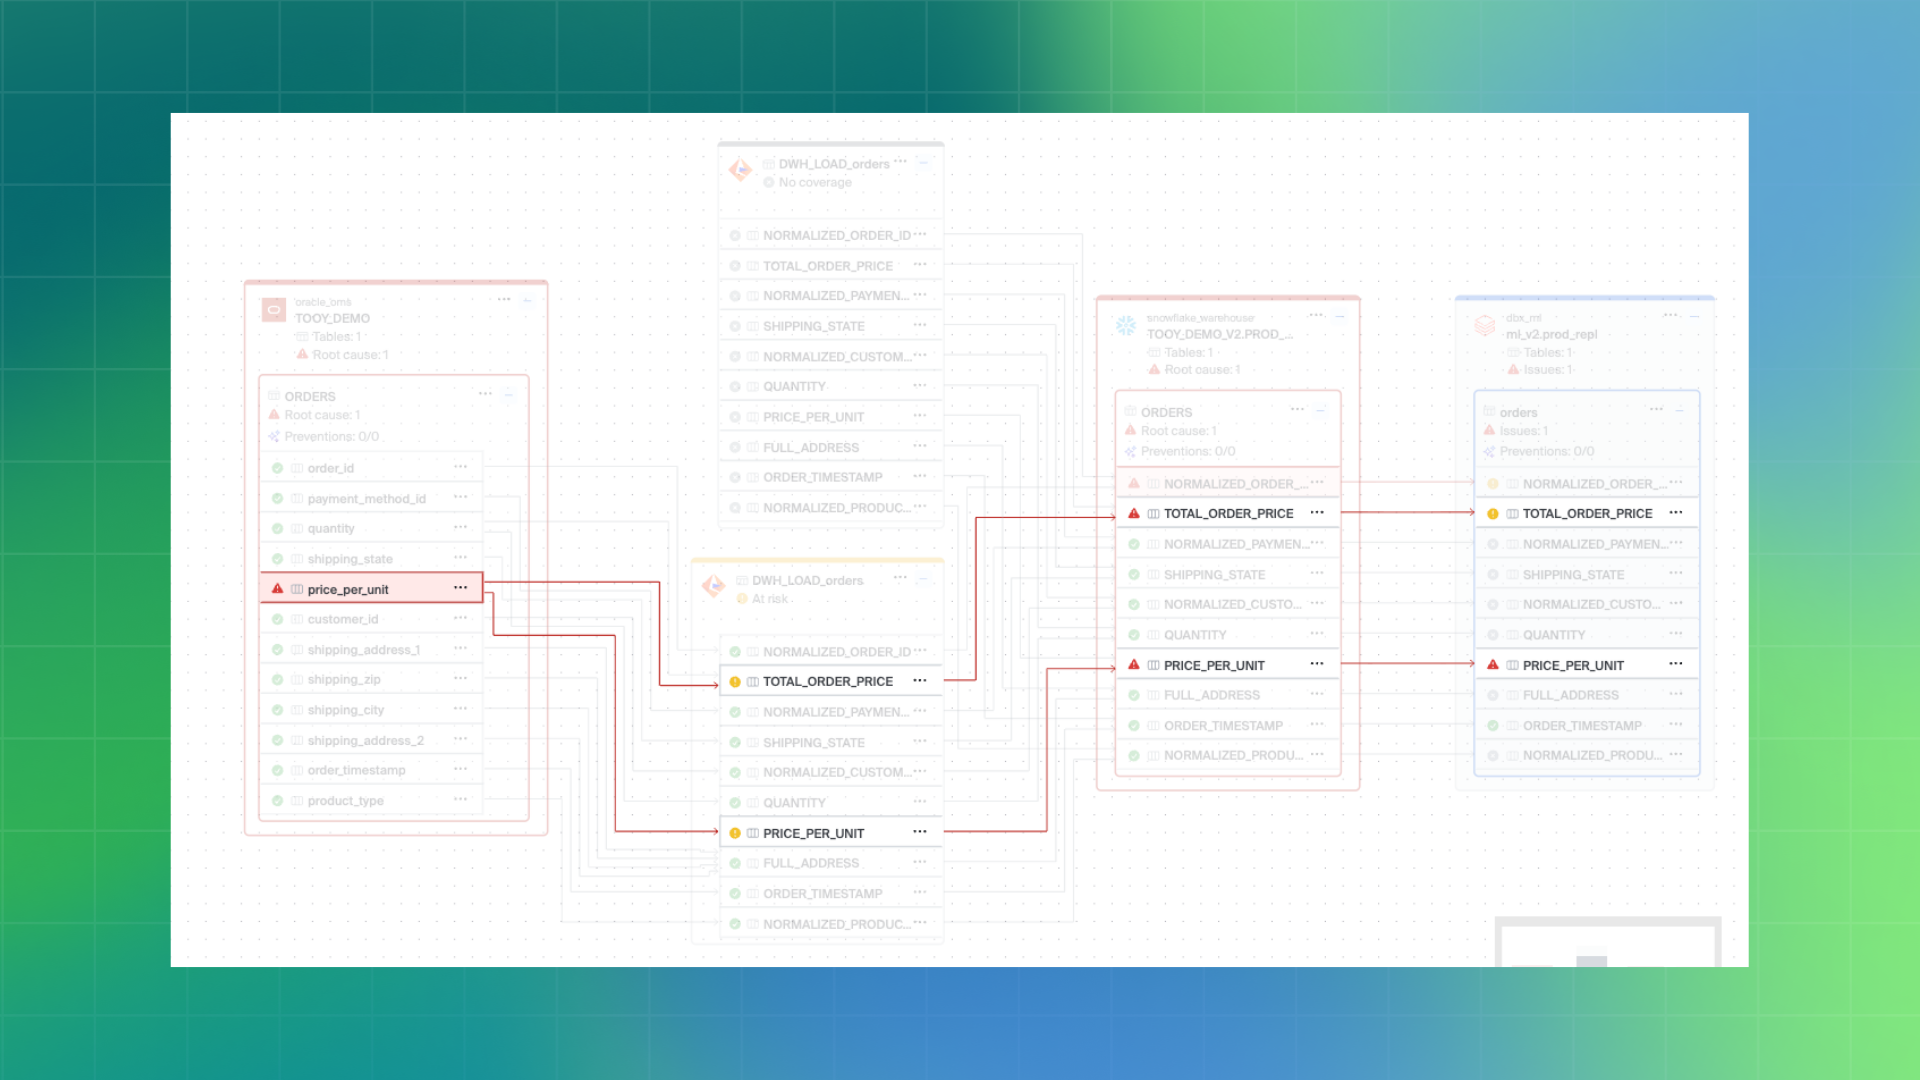Click the Oracle logo icon on oracle_oms node
This screenshot has height=1080, width=1920.
click(273, 310)
